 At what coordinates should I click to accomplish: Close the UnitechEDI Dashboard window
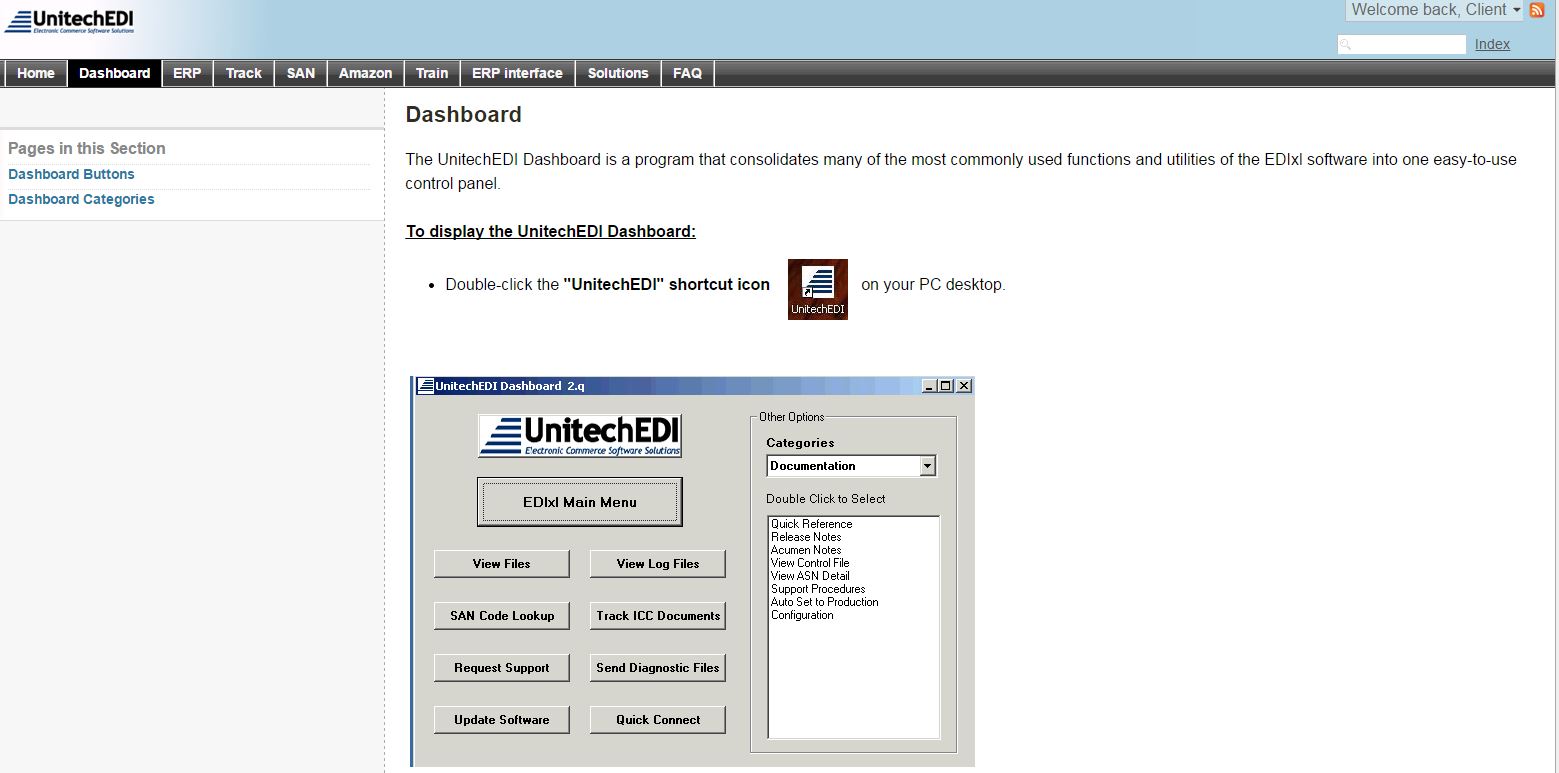[964, 386]
